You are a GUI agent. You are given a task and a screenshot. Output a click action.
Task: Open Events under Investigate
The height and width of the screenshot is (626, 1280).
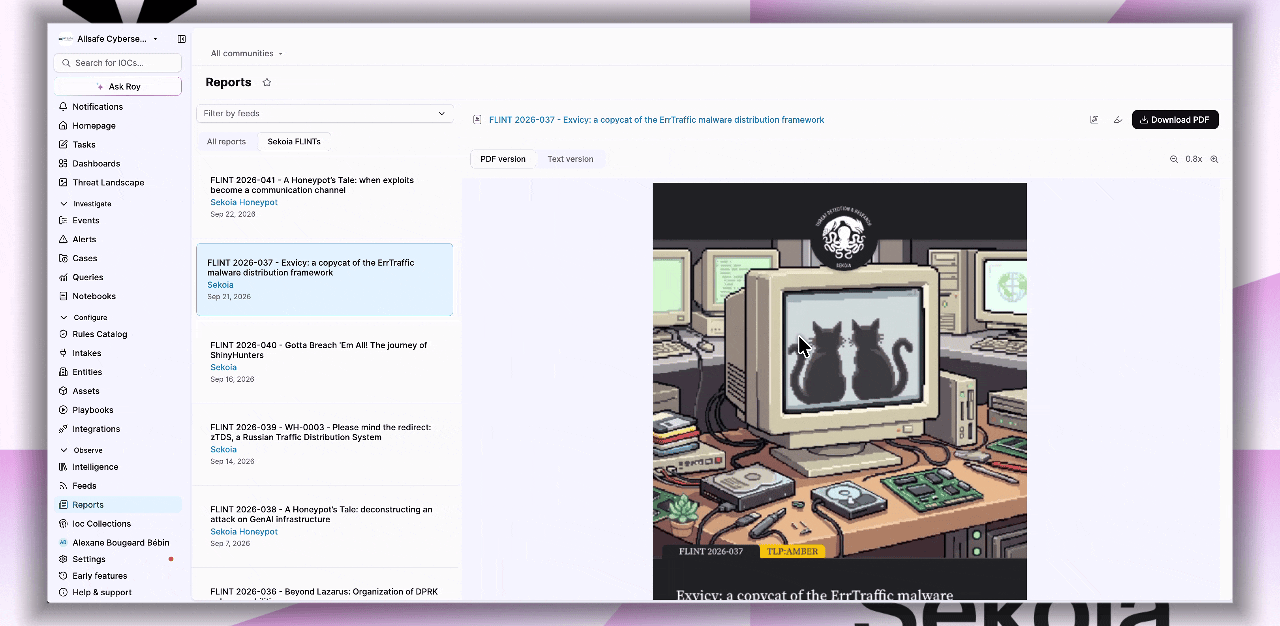coord(86,220)
